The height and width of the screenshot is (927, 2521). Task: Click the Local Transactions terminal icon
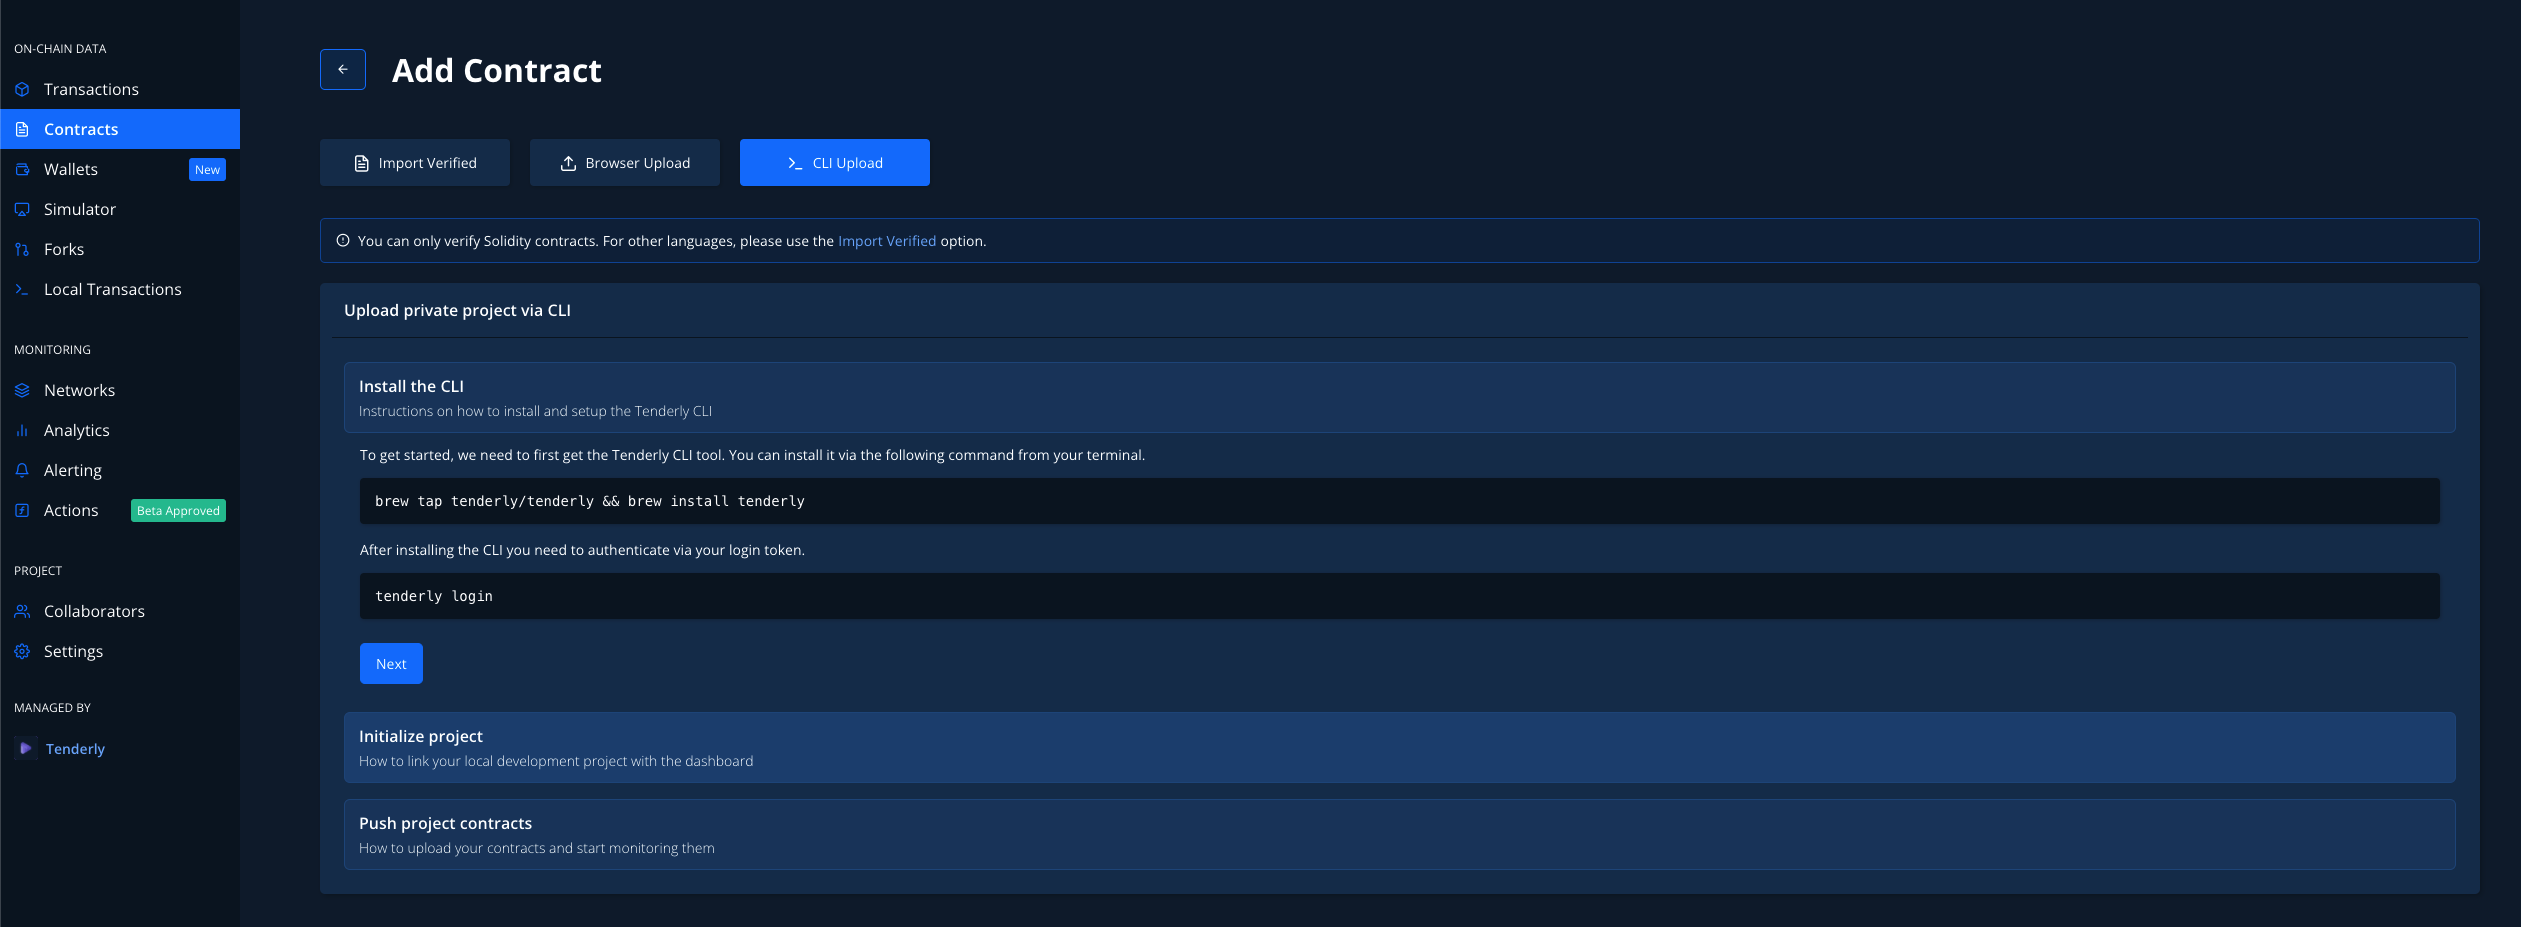coord(22,289)
